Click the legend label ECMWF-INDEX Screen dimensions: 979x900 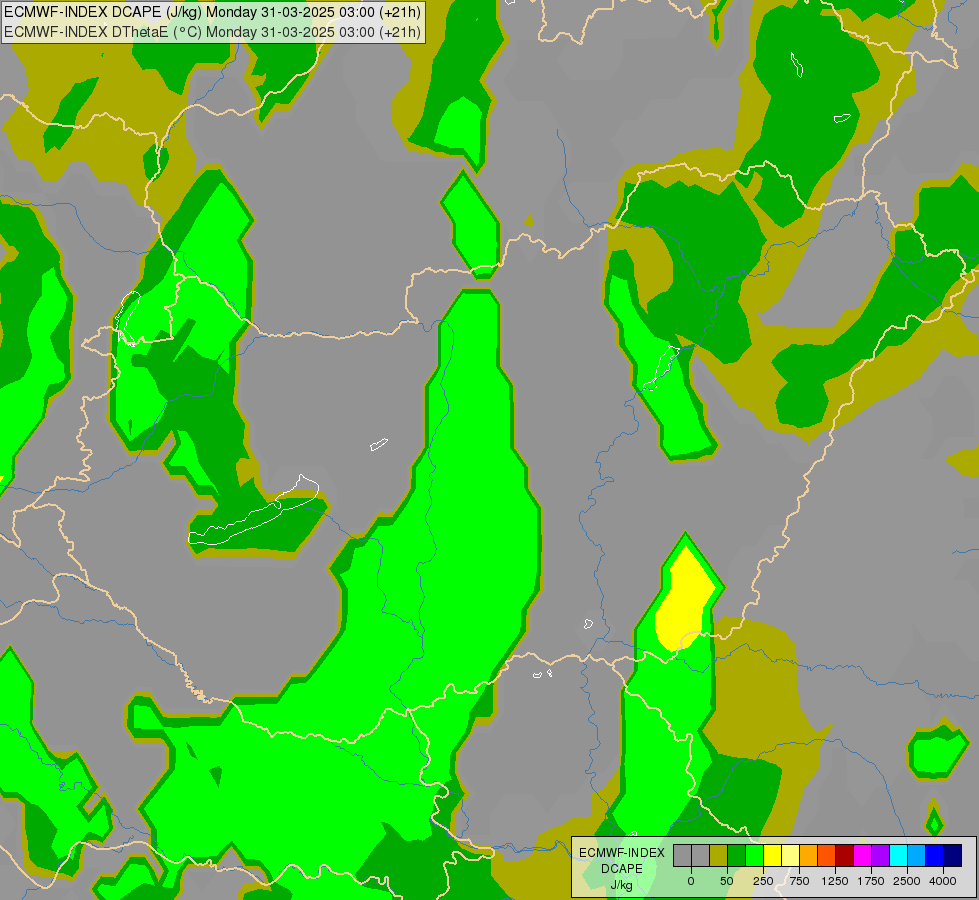[622, 853]
